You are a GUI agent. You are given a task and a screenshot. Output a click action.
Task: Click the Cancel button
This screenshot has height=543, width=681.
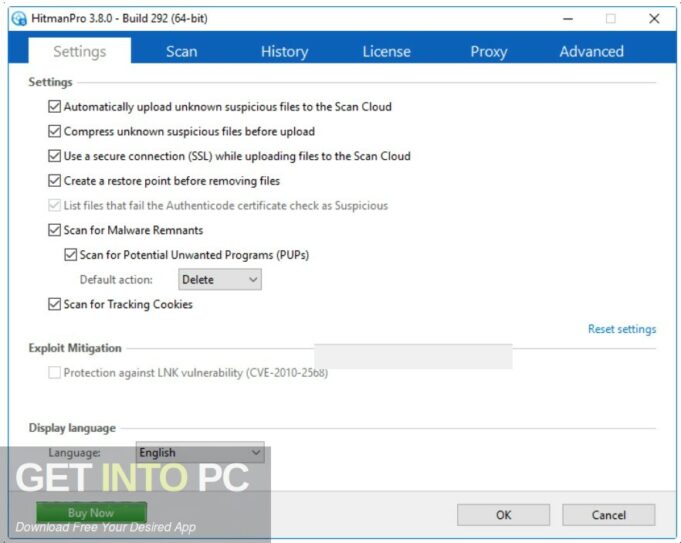click(x=608, y=515)
